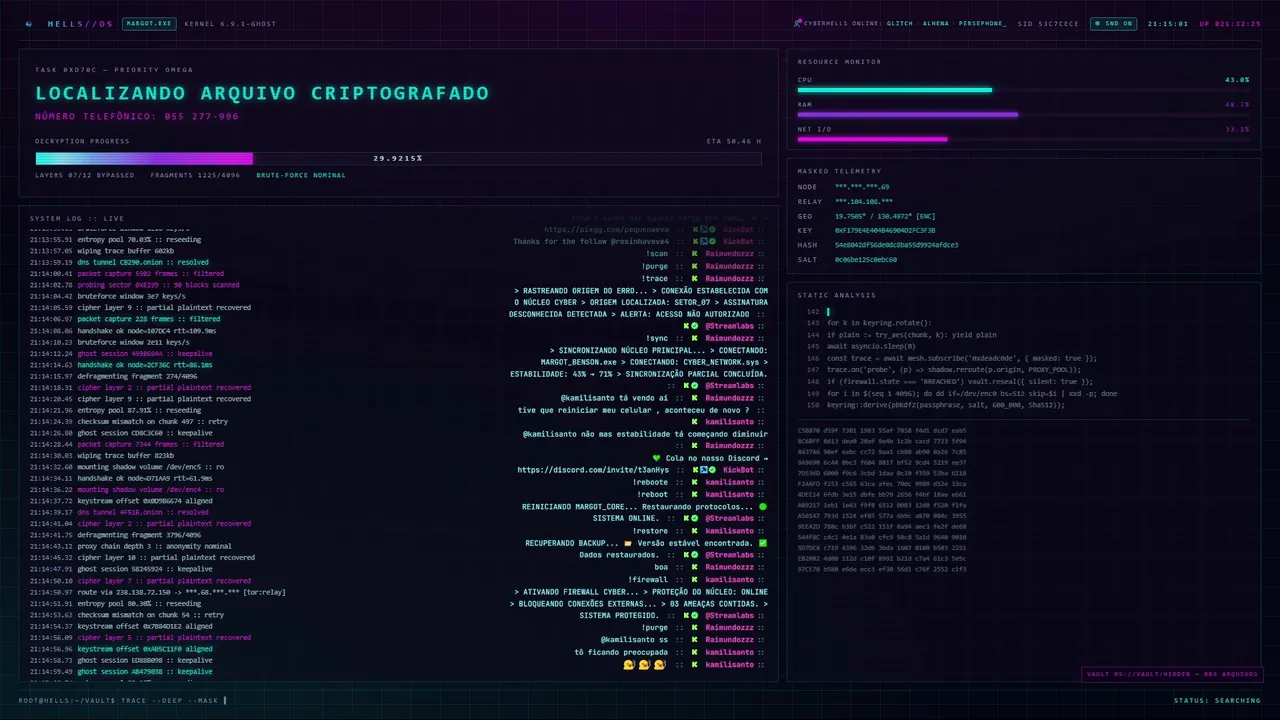Click the MARGOT.EXE tag in top bar
Screen dimensions: 1280x720
(149, 24)
